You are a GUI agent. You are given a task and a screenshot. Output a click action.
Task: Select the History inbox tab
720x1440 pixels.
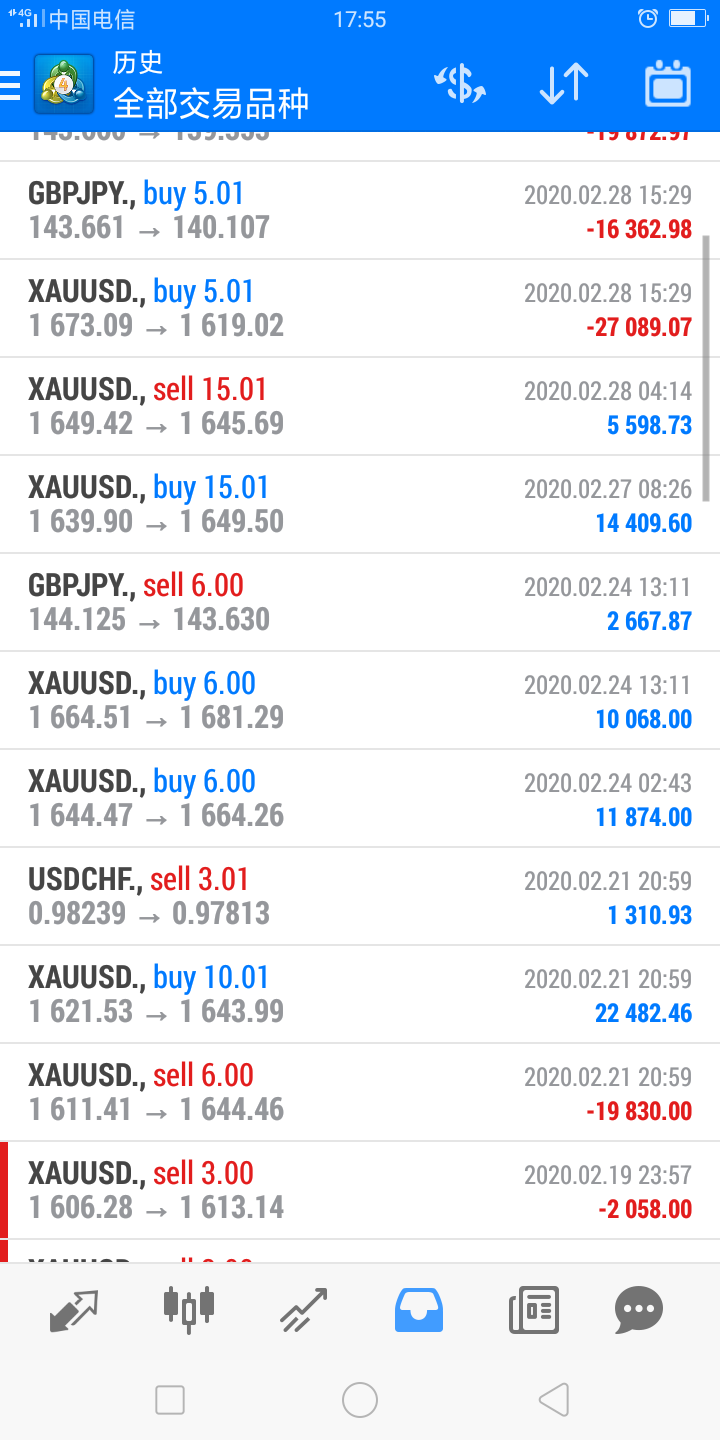418,1309
